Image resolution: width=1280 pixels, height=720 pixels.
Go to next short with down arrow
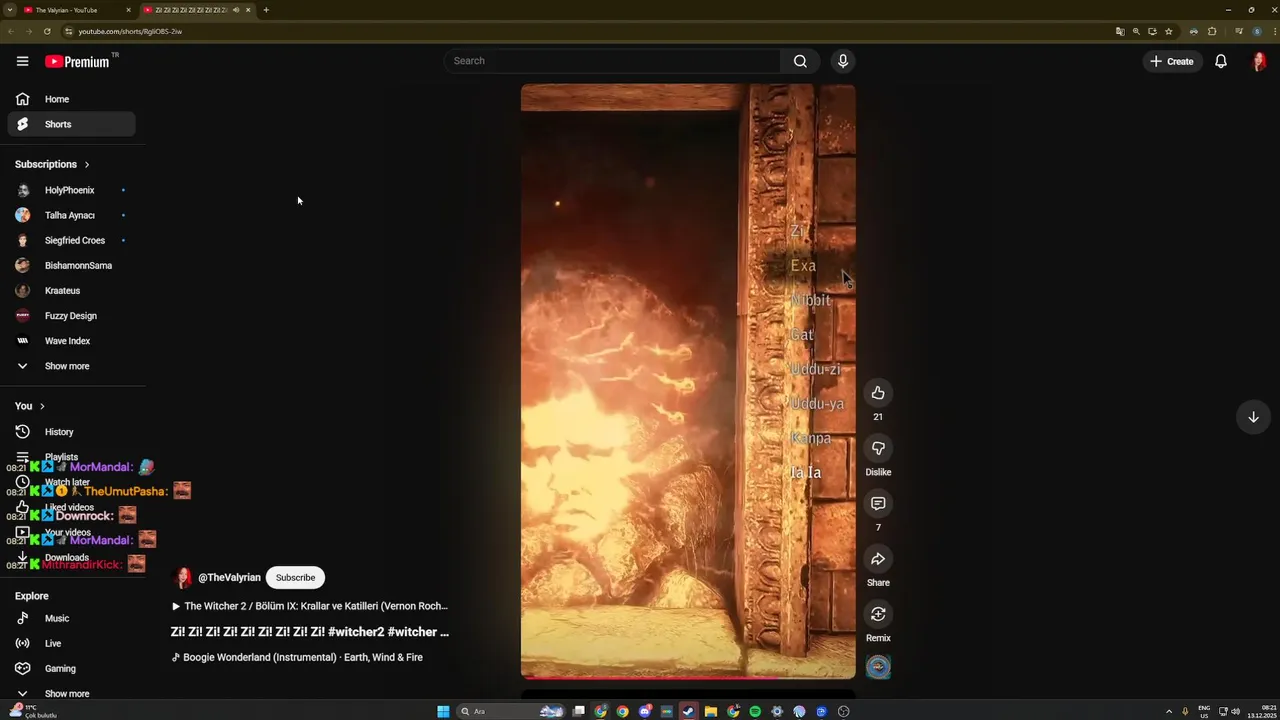[x=1253, y=417]
